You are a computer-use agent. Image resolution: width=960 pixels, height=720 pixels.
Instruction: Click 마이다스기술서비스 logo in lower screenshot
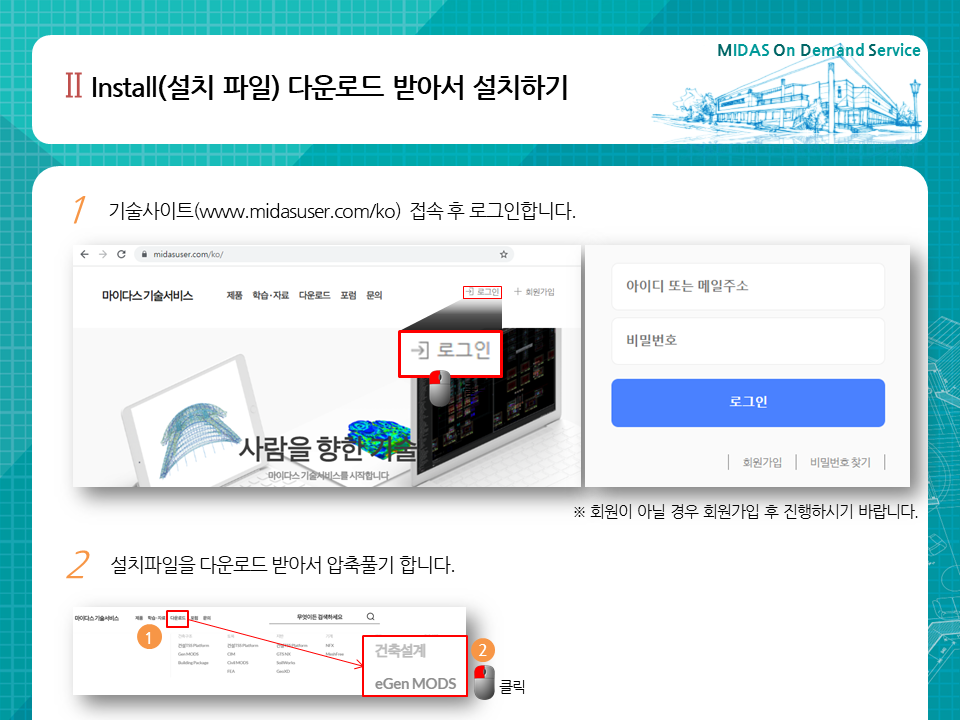tap(97, 618)
